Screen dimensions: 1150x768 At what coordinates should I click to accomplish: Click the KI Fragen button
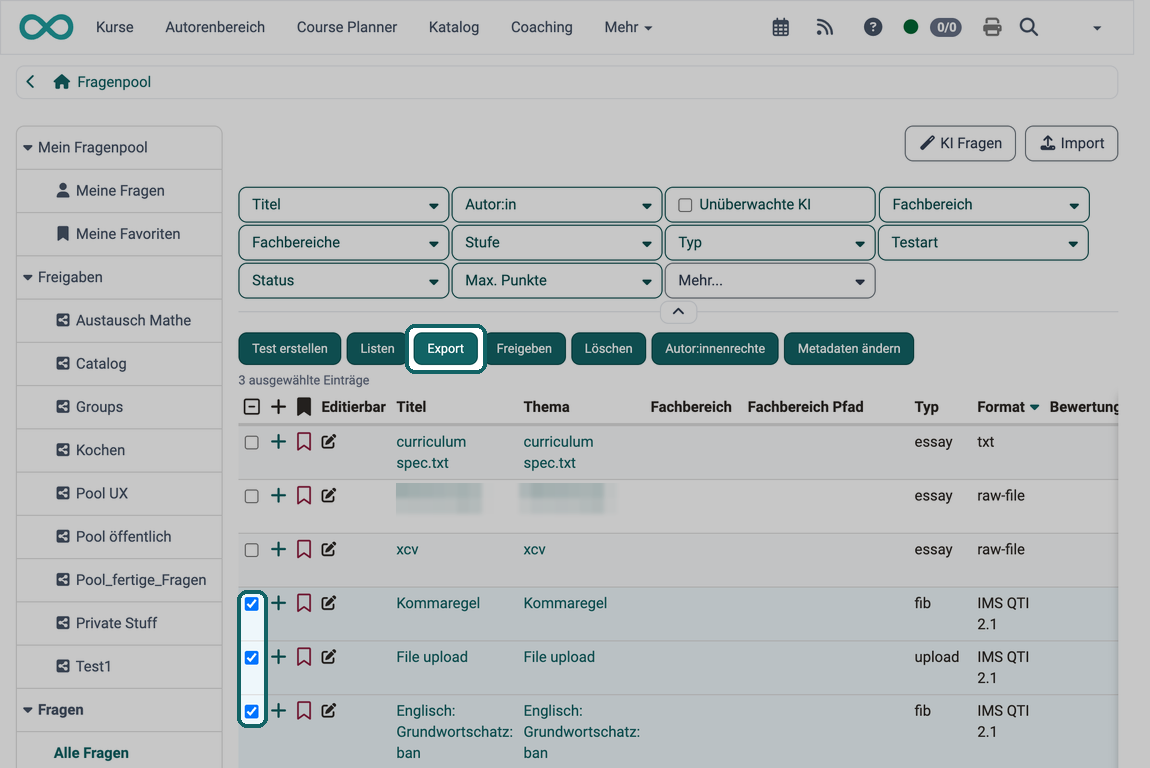click(x=960, y=143)
